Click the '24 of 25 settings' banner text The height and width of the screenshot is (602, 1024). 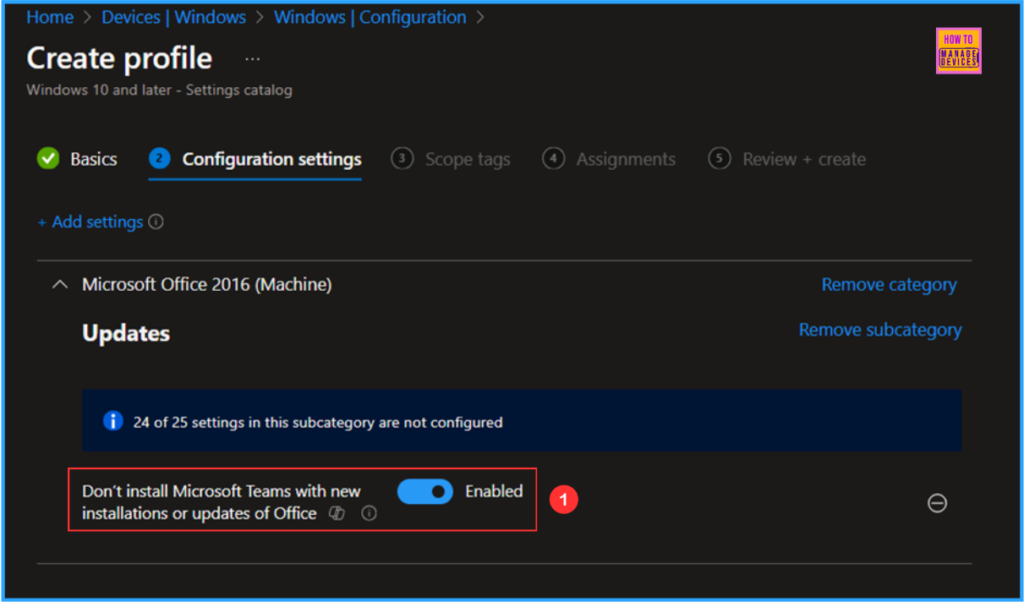[318, 422]
